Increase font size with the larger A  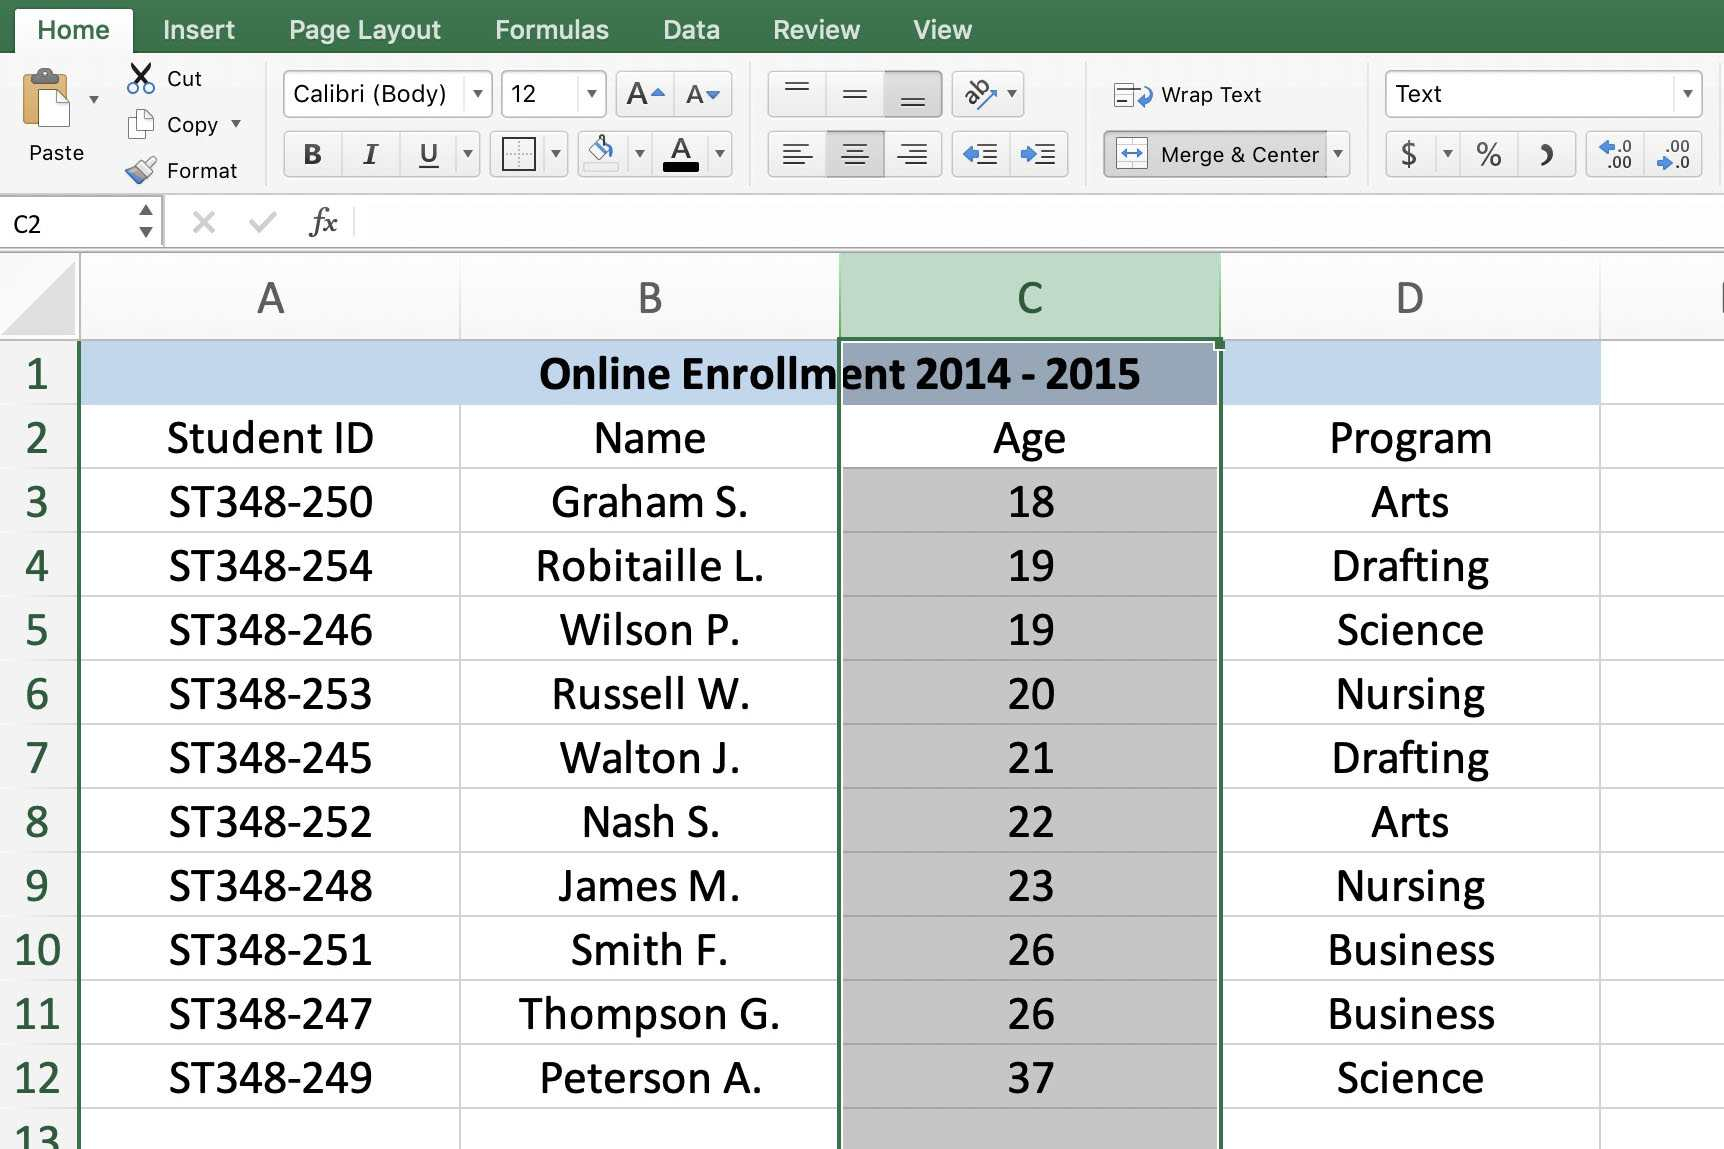[x=645, y=94]
